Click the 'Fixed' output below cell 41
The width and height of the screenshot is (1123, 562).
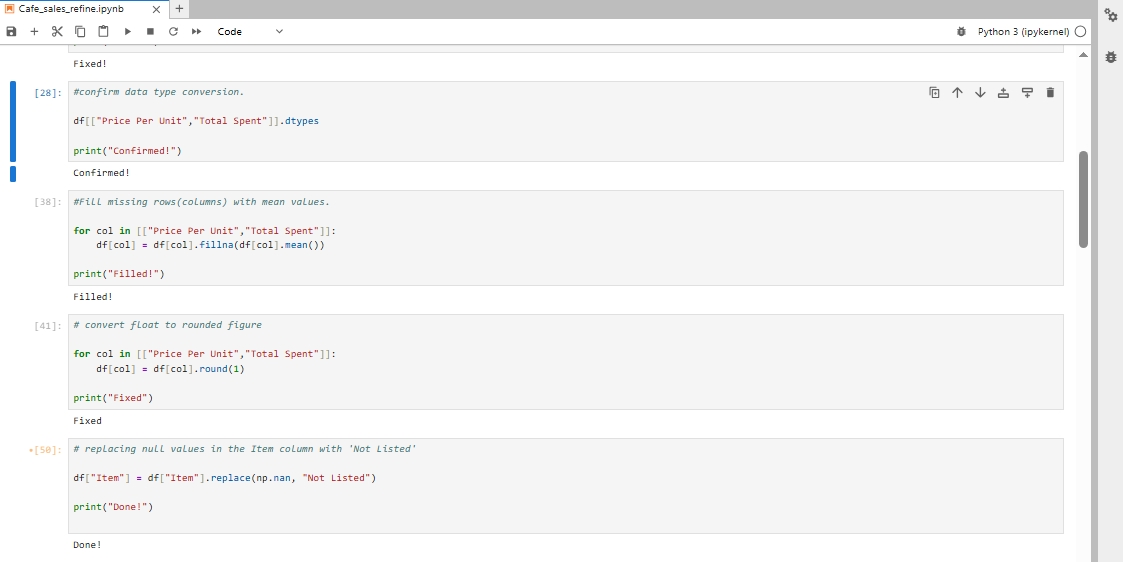point(87,420)
